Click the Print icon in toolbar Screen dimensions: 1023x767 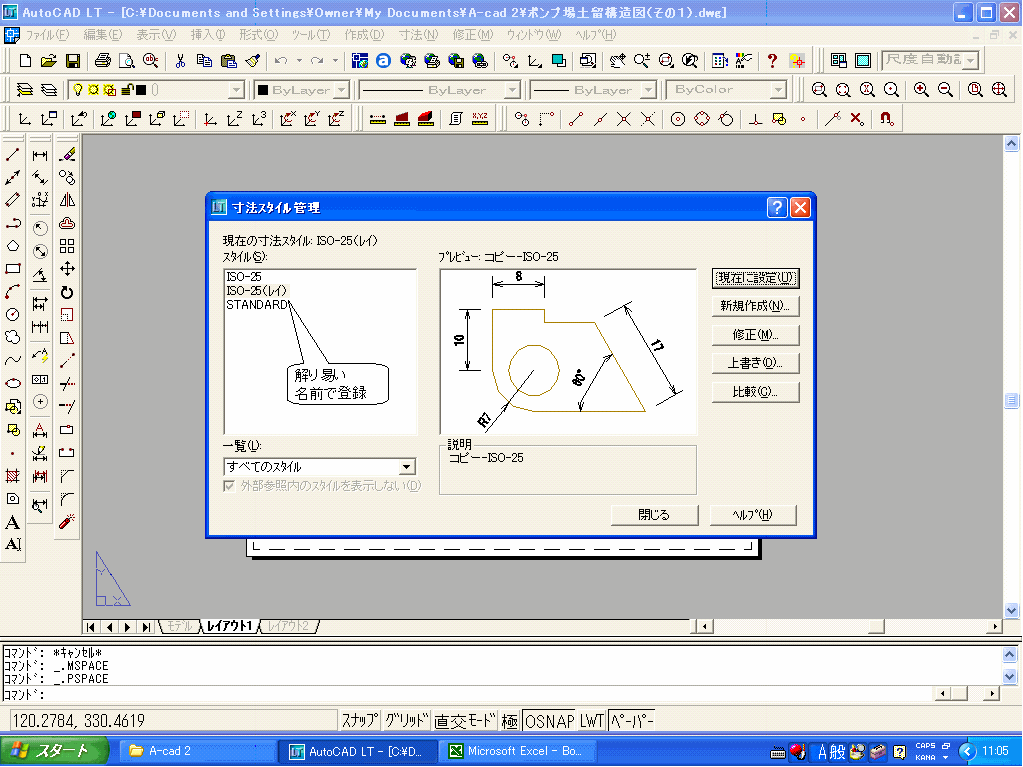[102, 61]
